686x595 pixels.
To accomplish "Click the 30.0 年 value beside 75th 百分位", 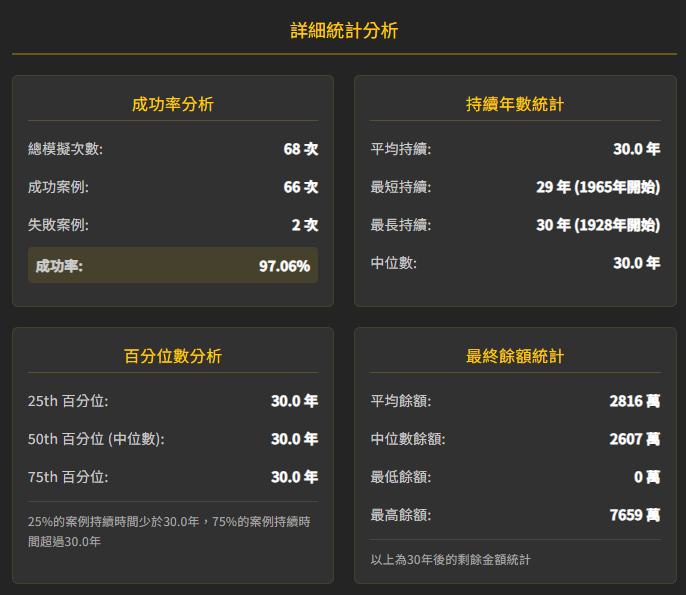I will pos(294,477).
